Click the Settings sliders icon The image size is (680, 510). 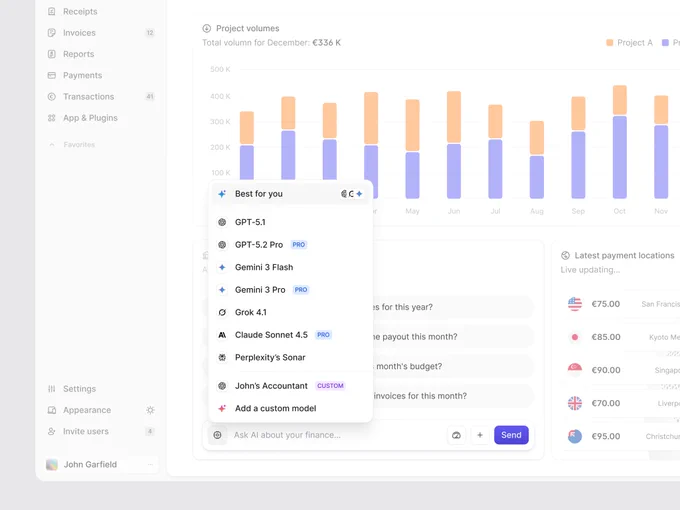[52, 389]
